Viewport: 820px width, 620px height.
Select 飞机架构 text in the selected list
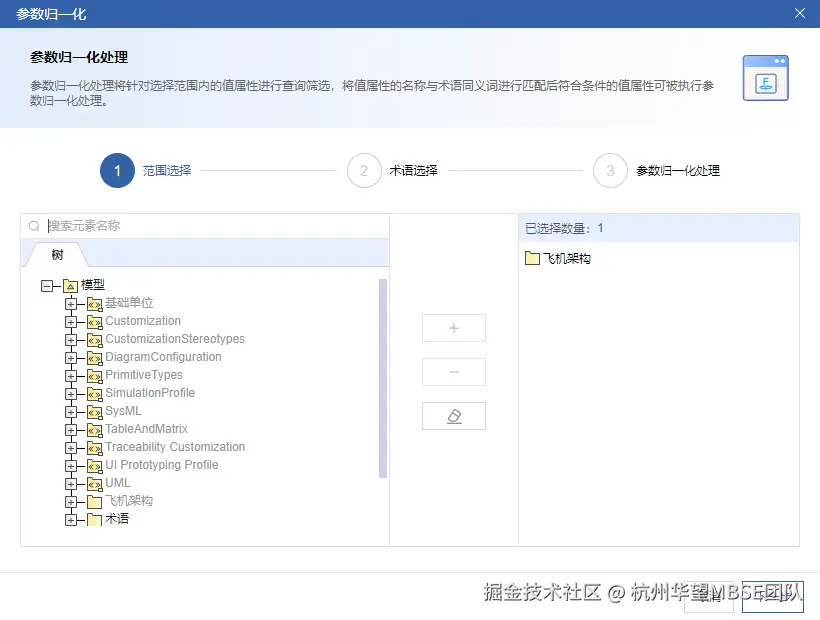click(567, 258)
